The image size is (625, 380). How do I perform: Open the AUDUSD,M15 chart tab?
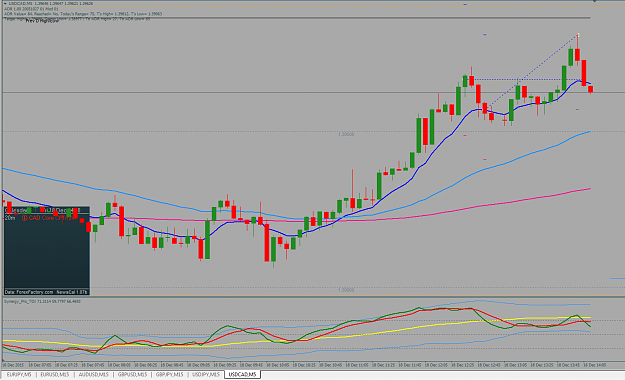coord(93,375)
